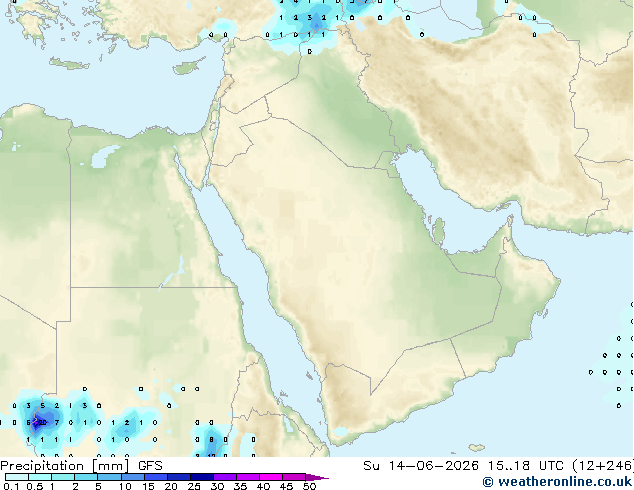Click the "Su 14-06-2026" date text
Viewport: 634px width, 490px height.
(421, 466)
